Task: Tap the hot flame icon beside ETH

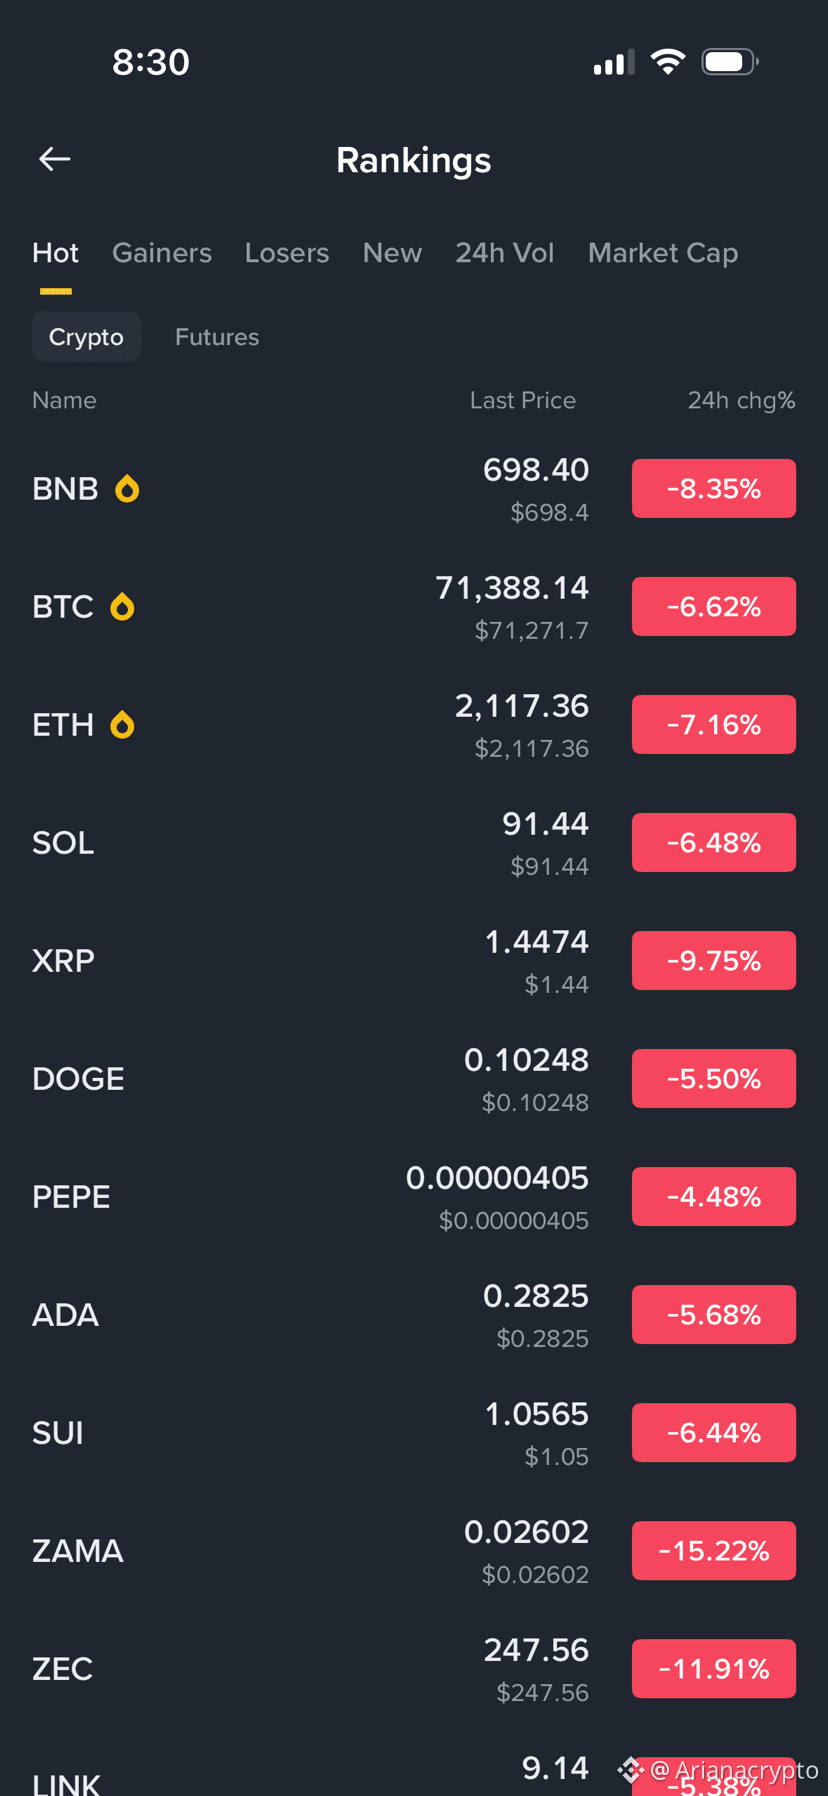Action: coord(122,725)
